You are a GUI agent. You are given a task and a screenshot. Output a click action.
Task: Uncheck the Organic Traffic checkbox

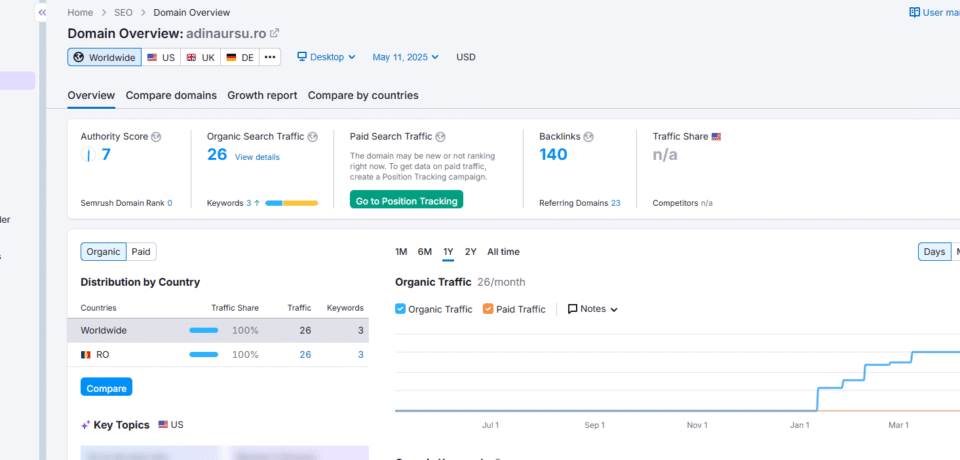(x=401, y=309)
